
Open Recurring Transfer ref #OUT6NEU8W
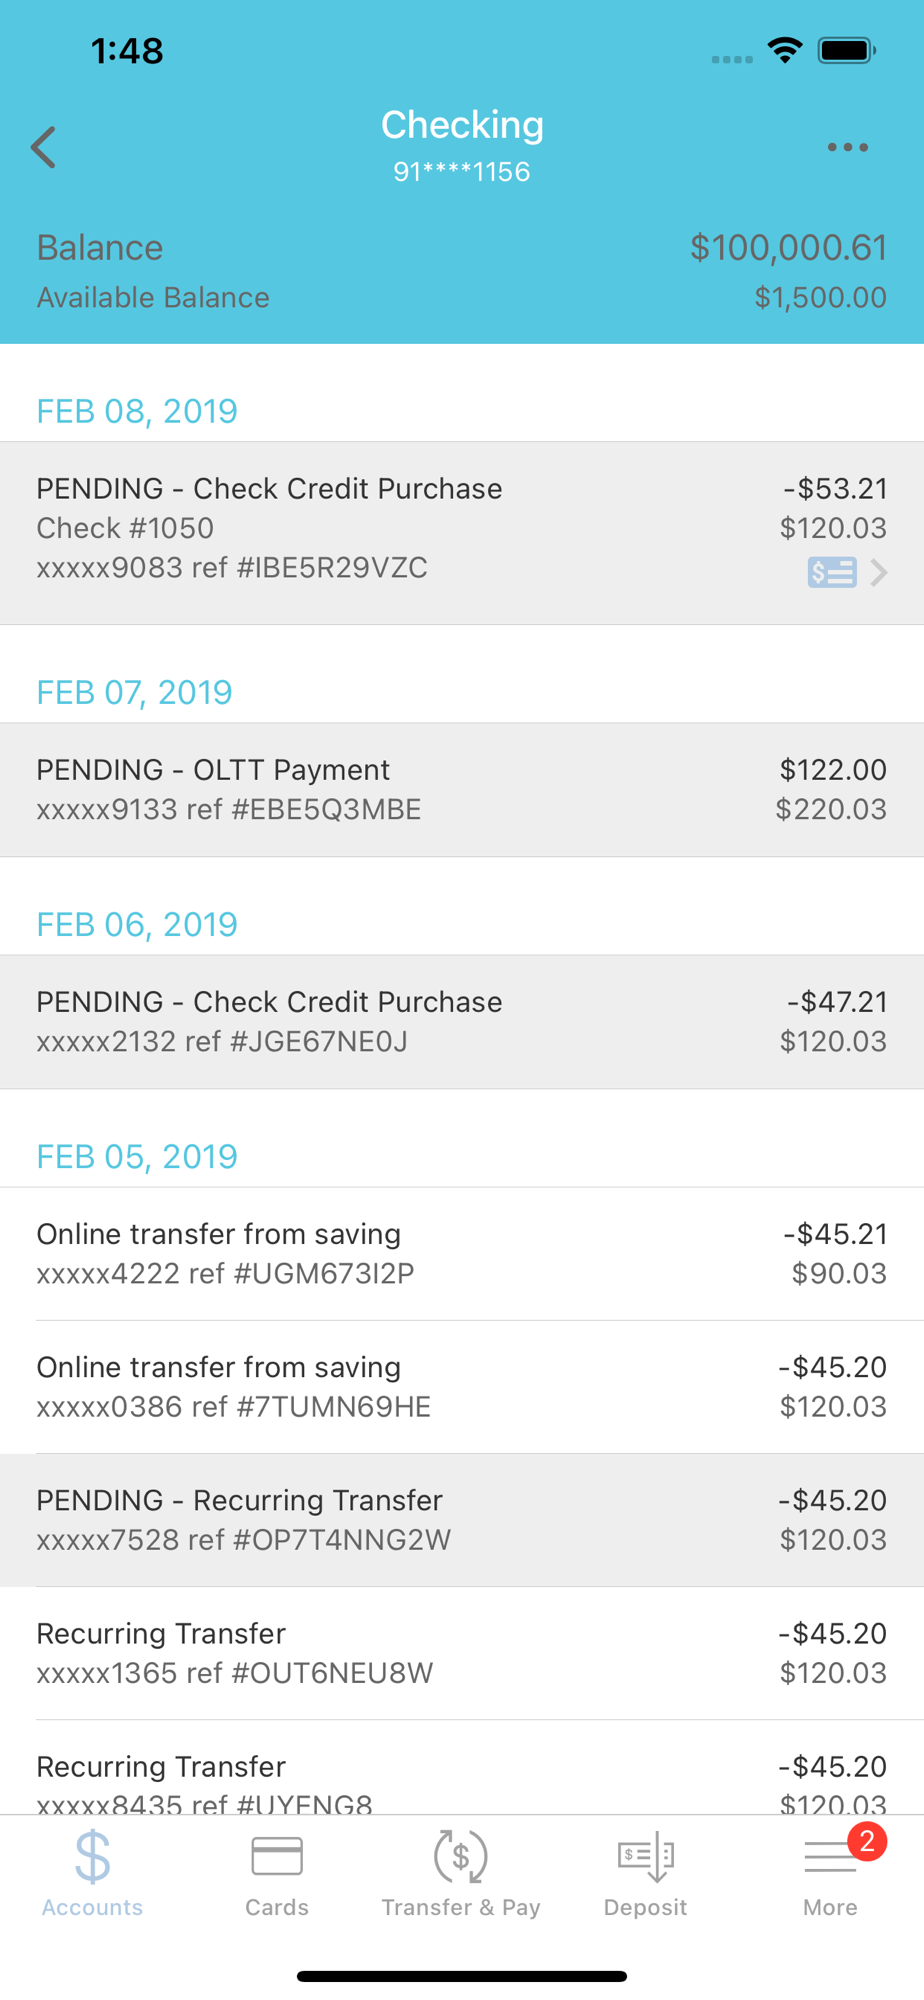coord(461,1652)
